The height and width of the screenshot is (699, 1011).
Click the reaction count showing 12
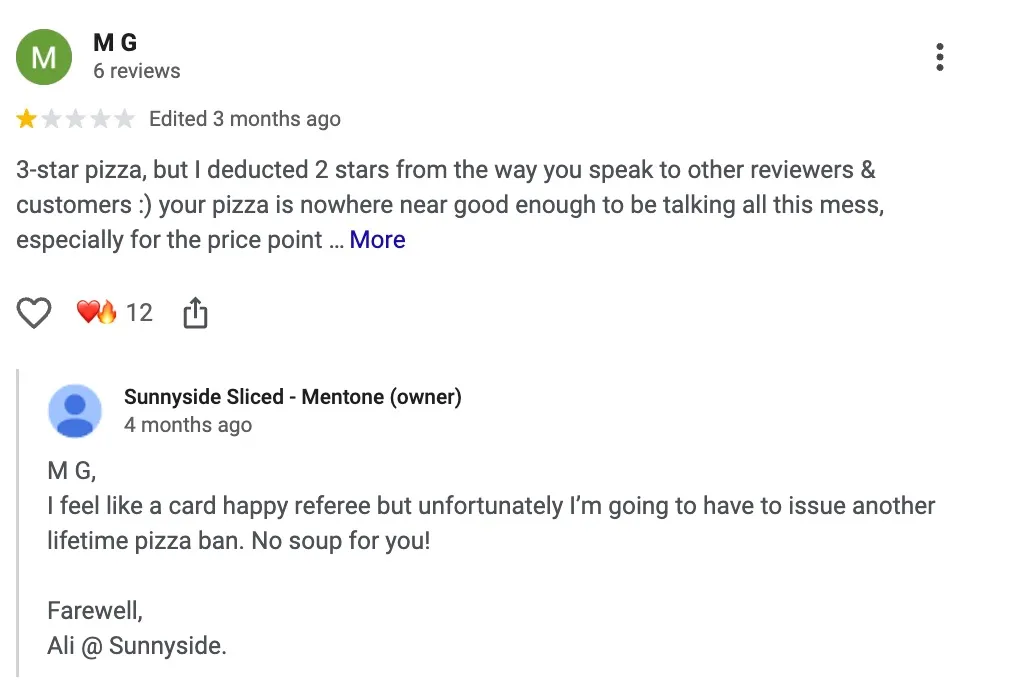click(x=141, y=312)
